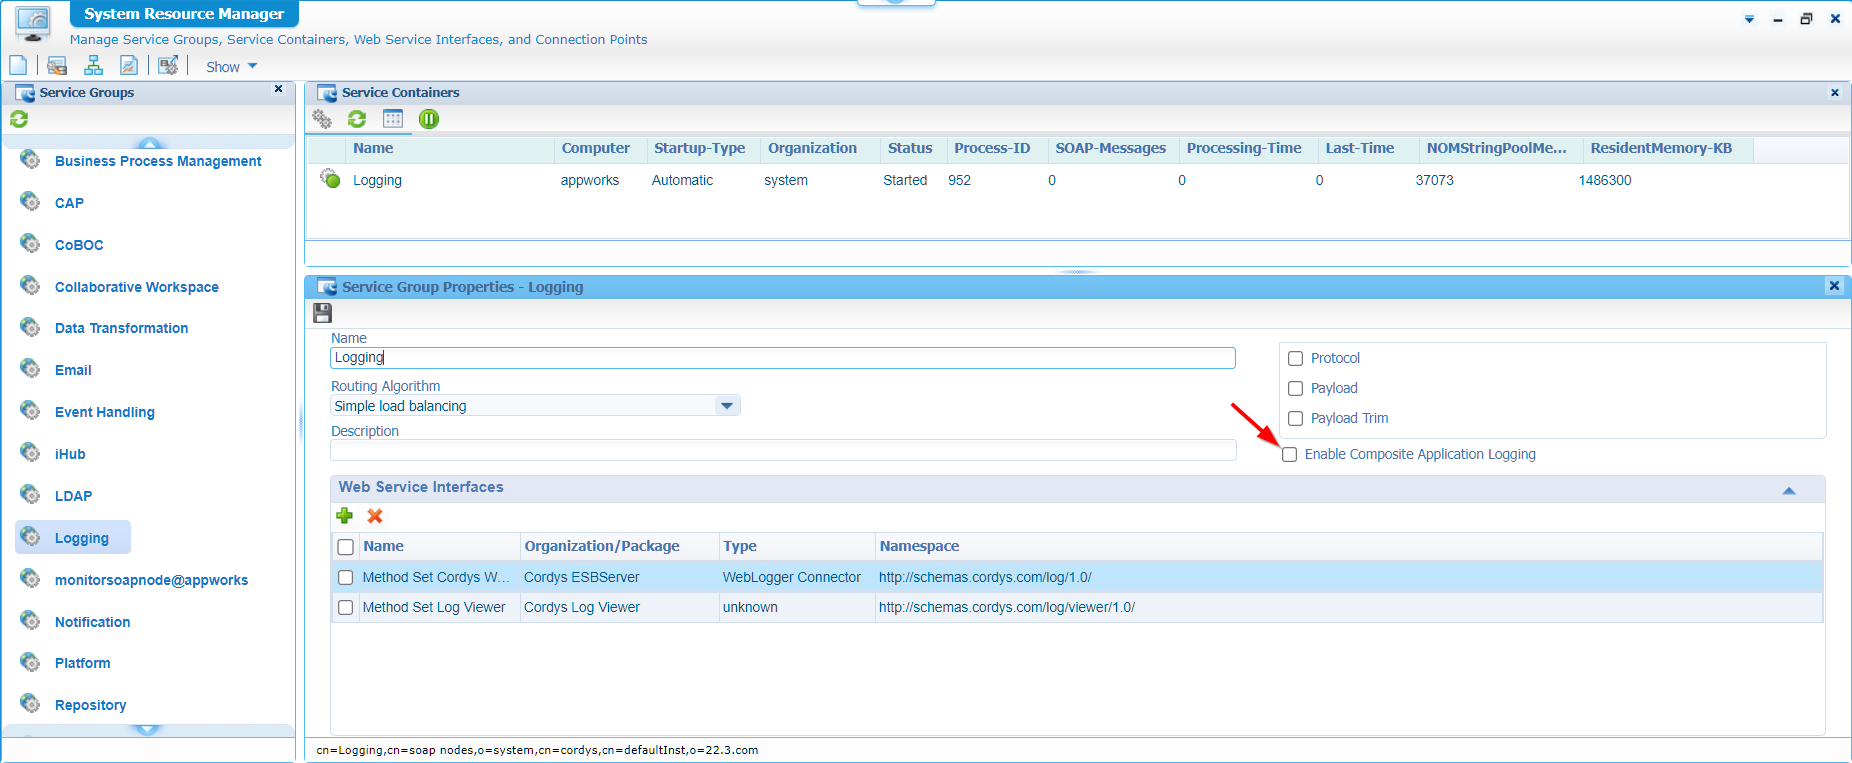Close the Service Group Properties panel
This screenshot has width=1852, height=763.
tap(1834, 286)
